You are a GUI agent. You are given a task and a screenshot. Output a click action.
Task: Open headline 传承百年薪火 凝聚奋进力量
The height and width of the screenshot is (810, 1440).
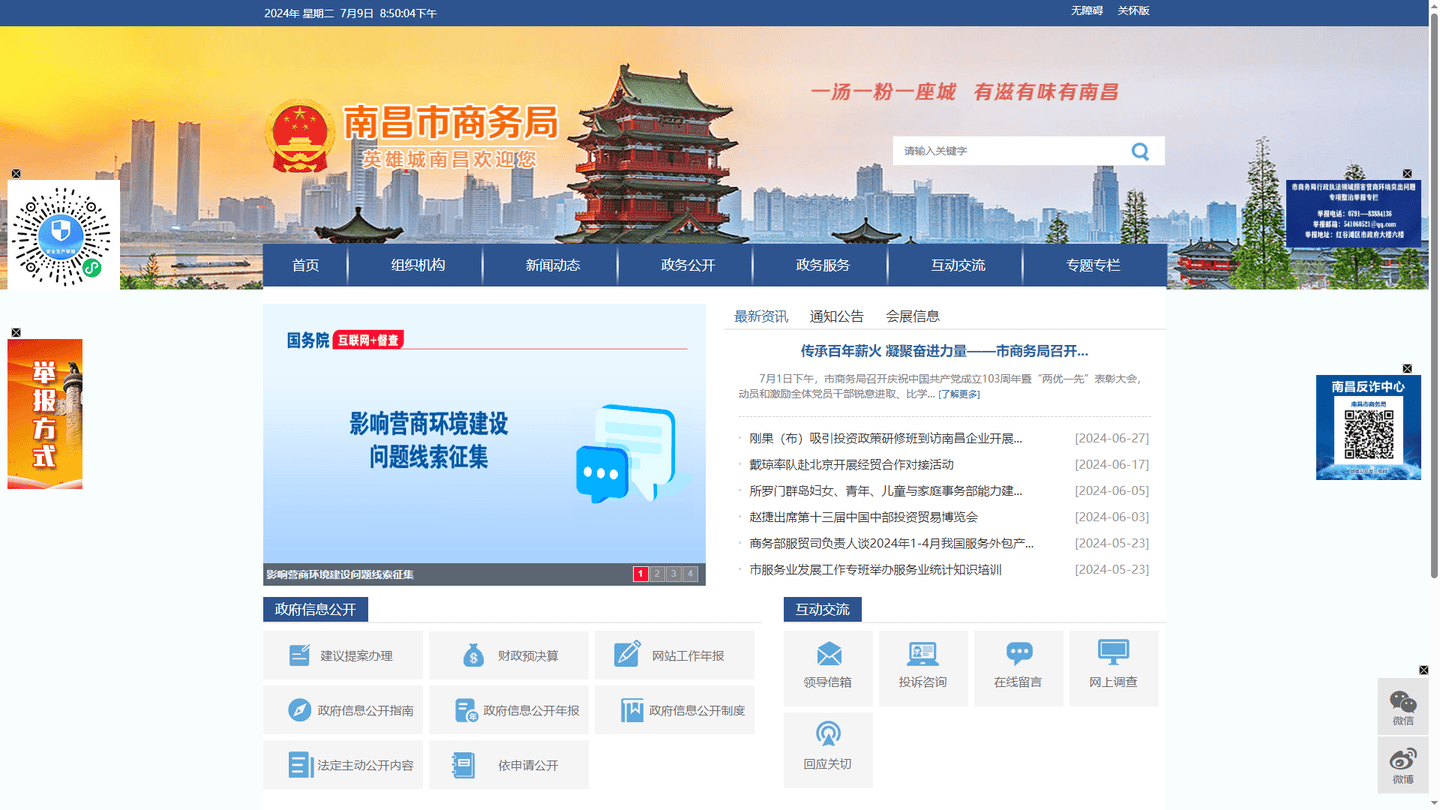click(944, 351)
